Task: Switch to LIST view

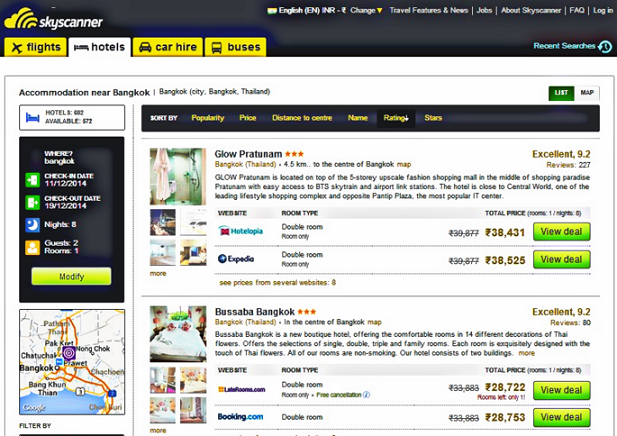Action: [x=561, y=93]
